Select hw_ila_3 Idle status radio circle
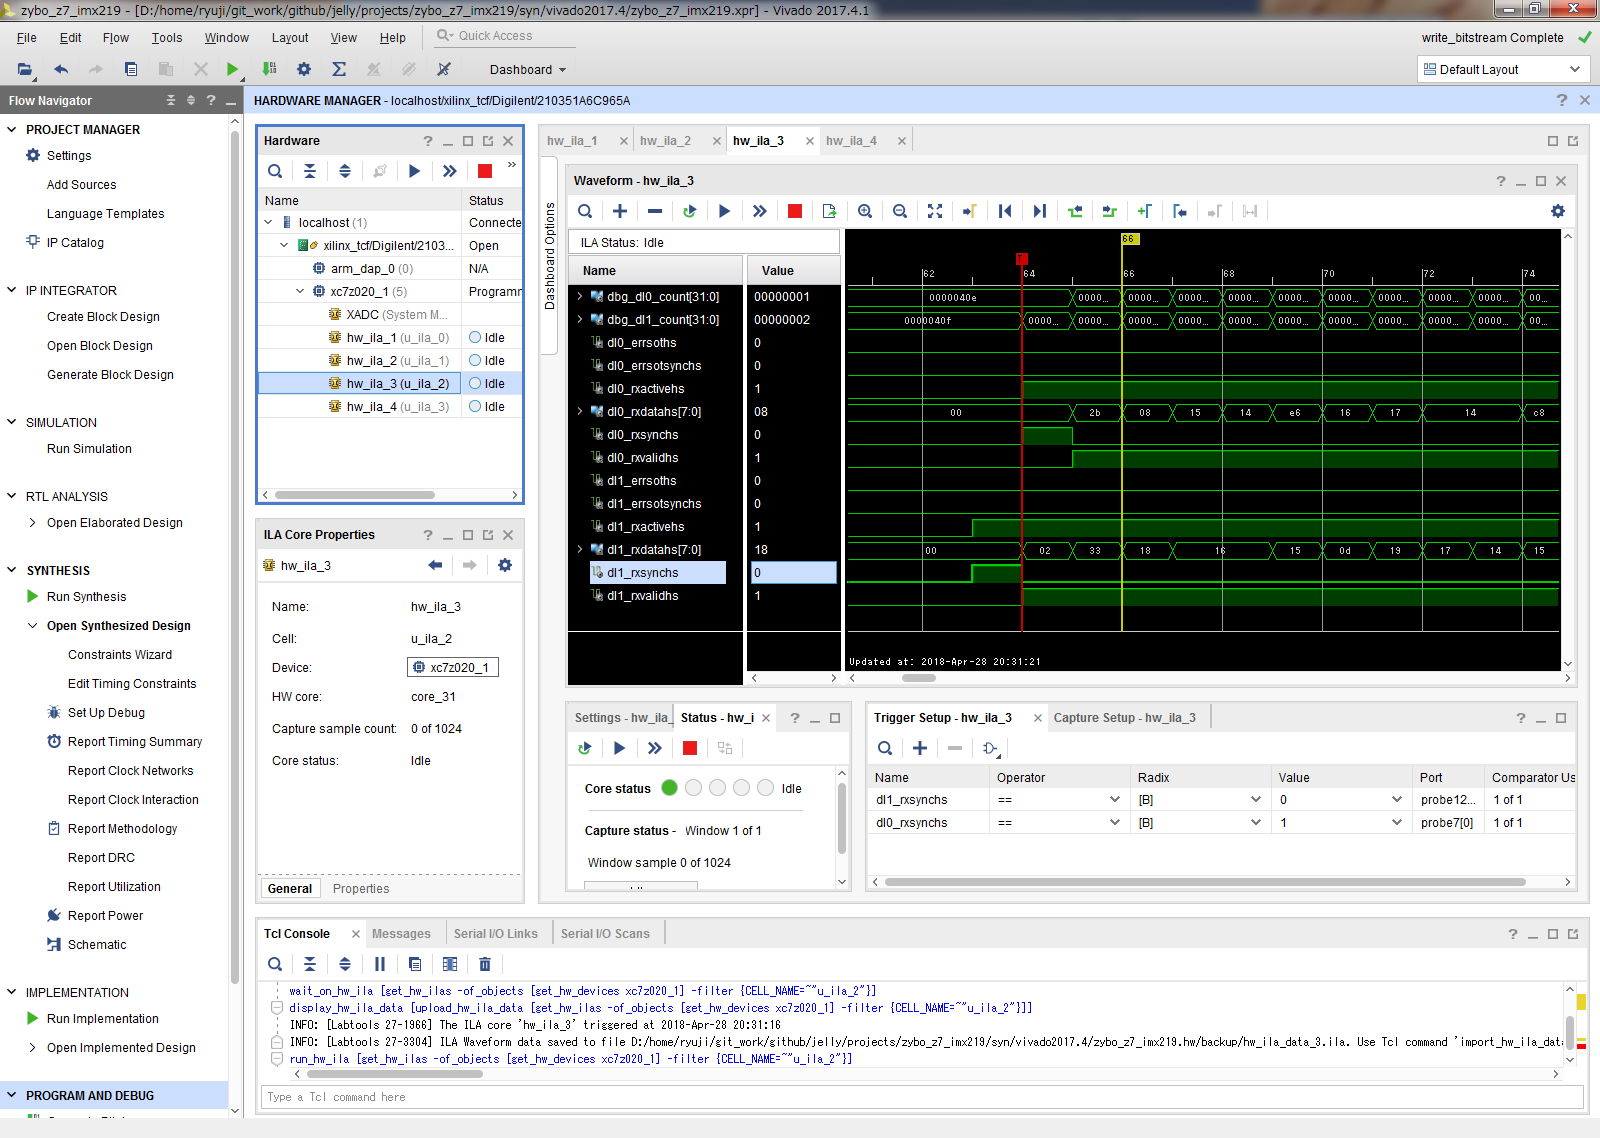Screen dimensions: 1600x1138 (x=475, y=383)
